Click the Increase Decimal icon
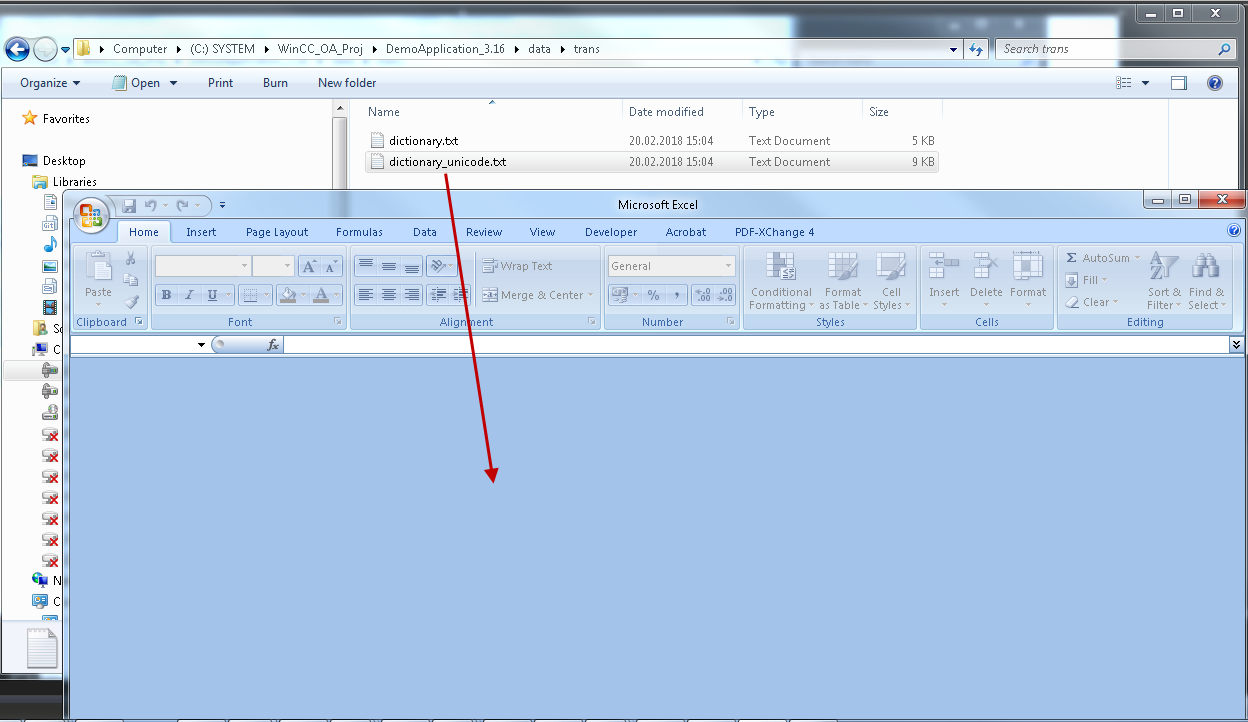This screenshot has height=722, width=1248. (x=702, y=295)
